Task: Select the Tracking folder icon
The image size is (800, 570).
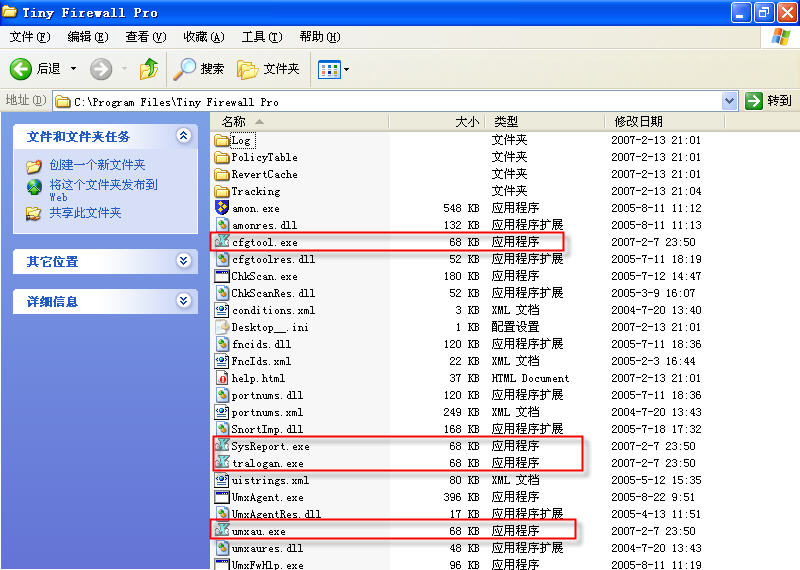Action: (221, 191)
